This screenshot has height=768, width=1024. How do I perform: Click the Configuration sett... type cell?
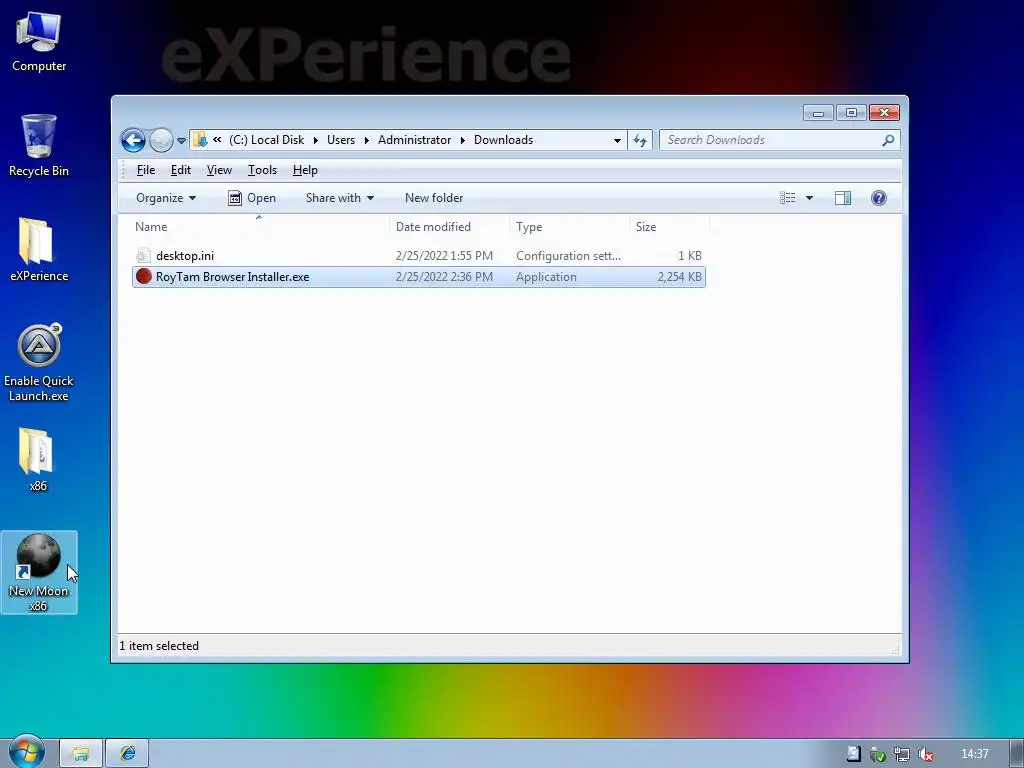pyautogui.click(x=568, y=255)
